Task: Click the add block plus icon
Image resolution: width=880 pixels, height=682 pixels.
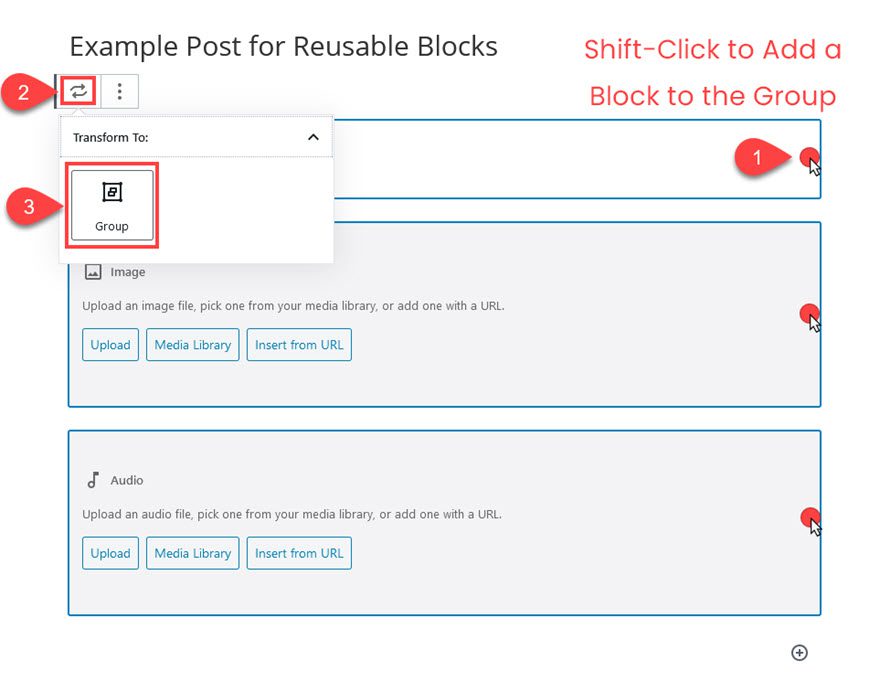Action: (x=800, y=652)
